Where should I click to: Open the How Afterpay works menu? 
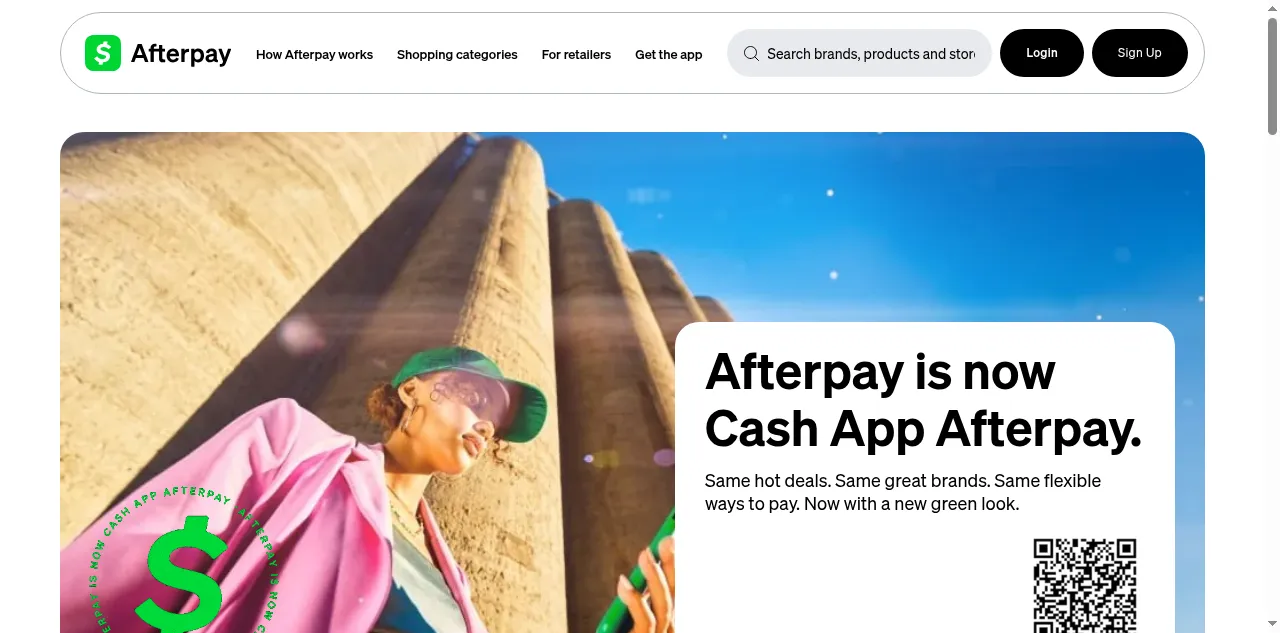pos(314,55)
